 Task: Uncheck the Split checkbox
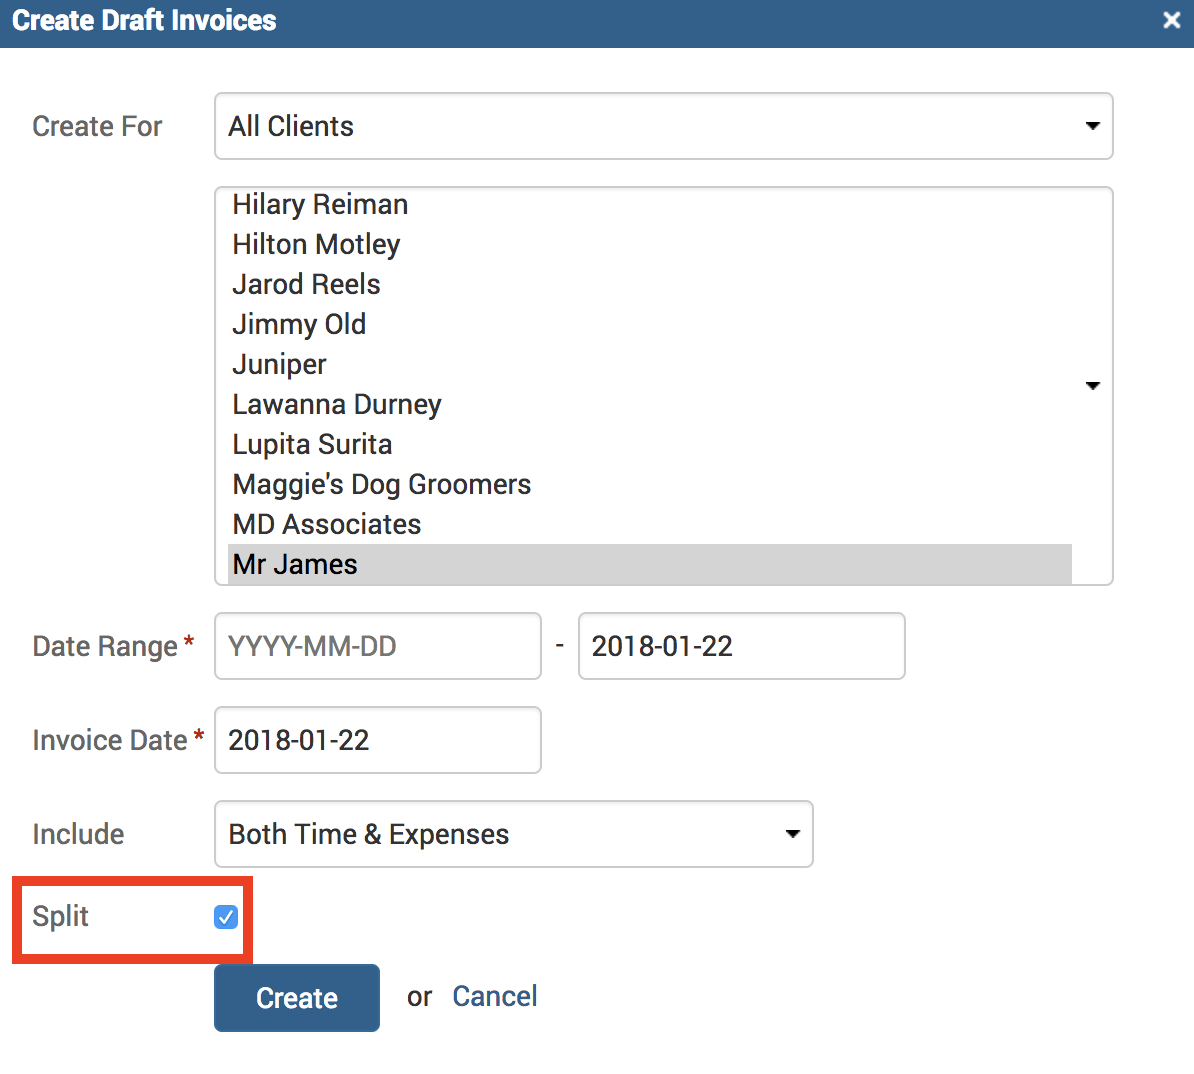(x=226, y=917)
